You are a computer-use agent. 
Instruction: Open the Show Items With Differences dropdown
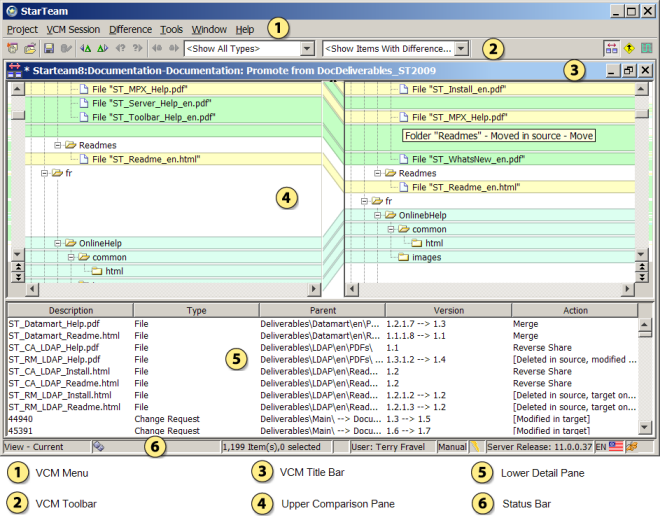tap(461, 49)
